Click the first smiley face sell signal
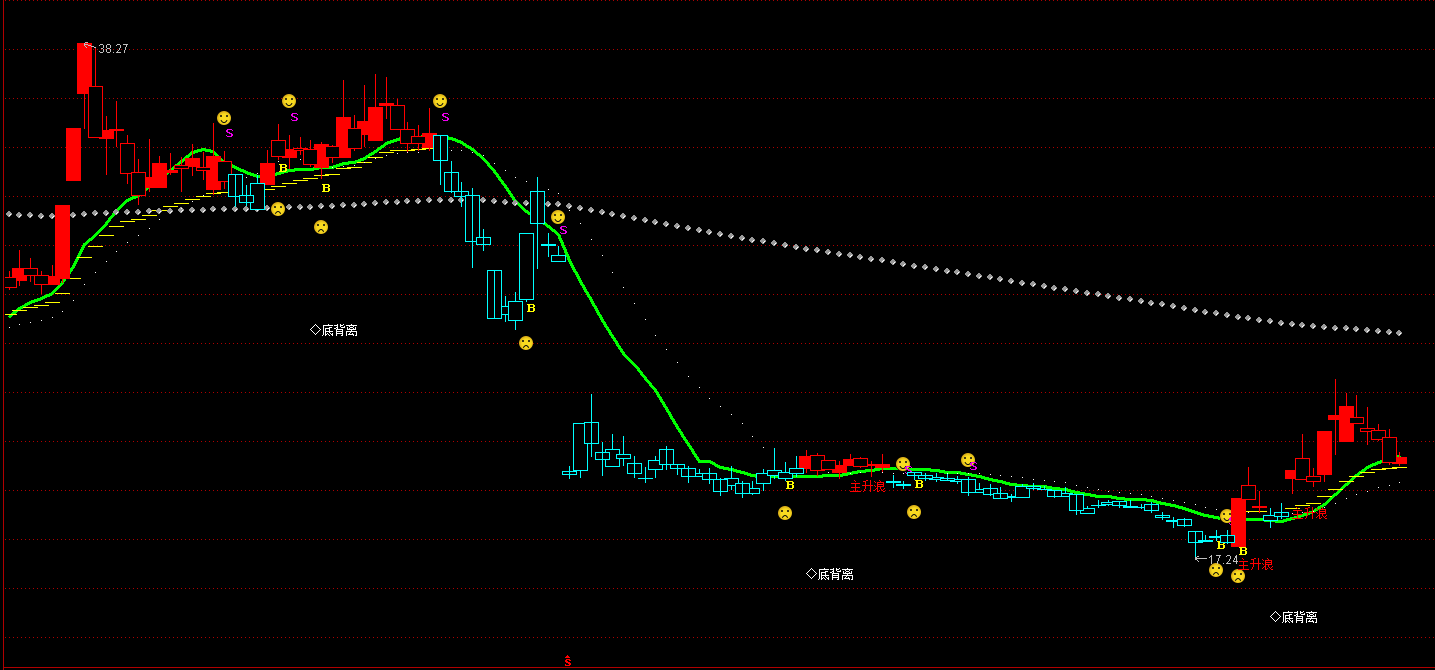Image resolution: width=1435 pixels, height=670 pixels. [224, 118]
